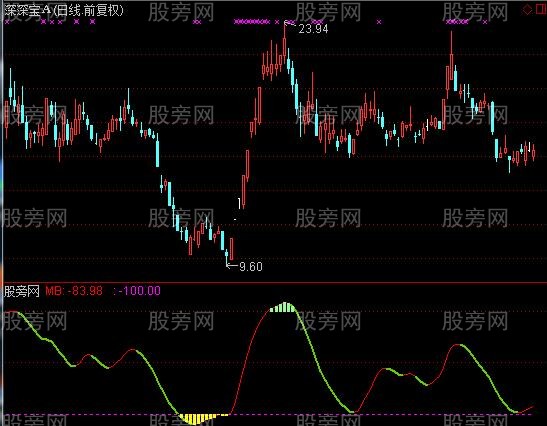The width and height of the screenshot is (547, 426).
Task: Click the 股旁网 indicator name label
Action: [x=22, y=291]
